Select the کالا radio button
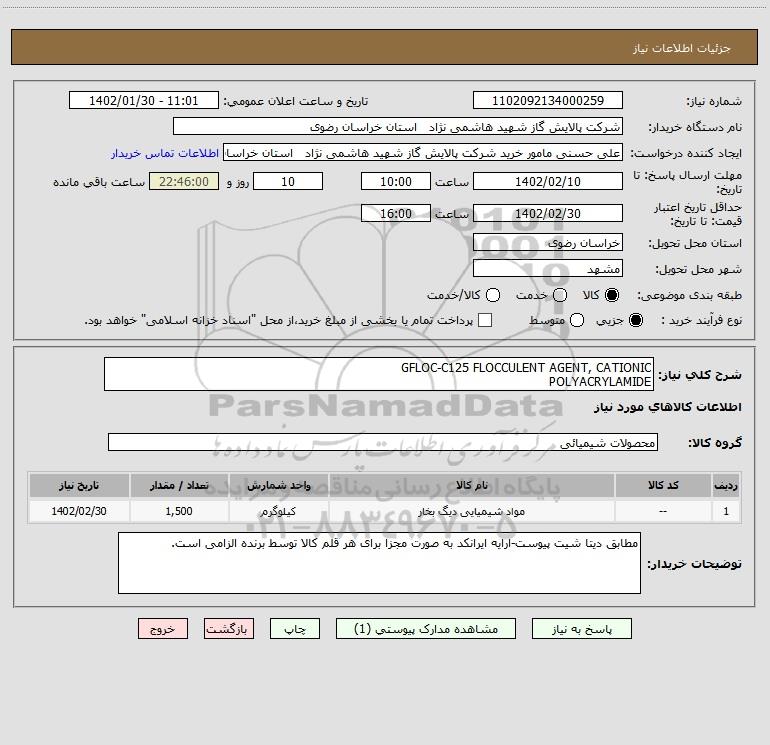 click(x=612, y=295)
